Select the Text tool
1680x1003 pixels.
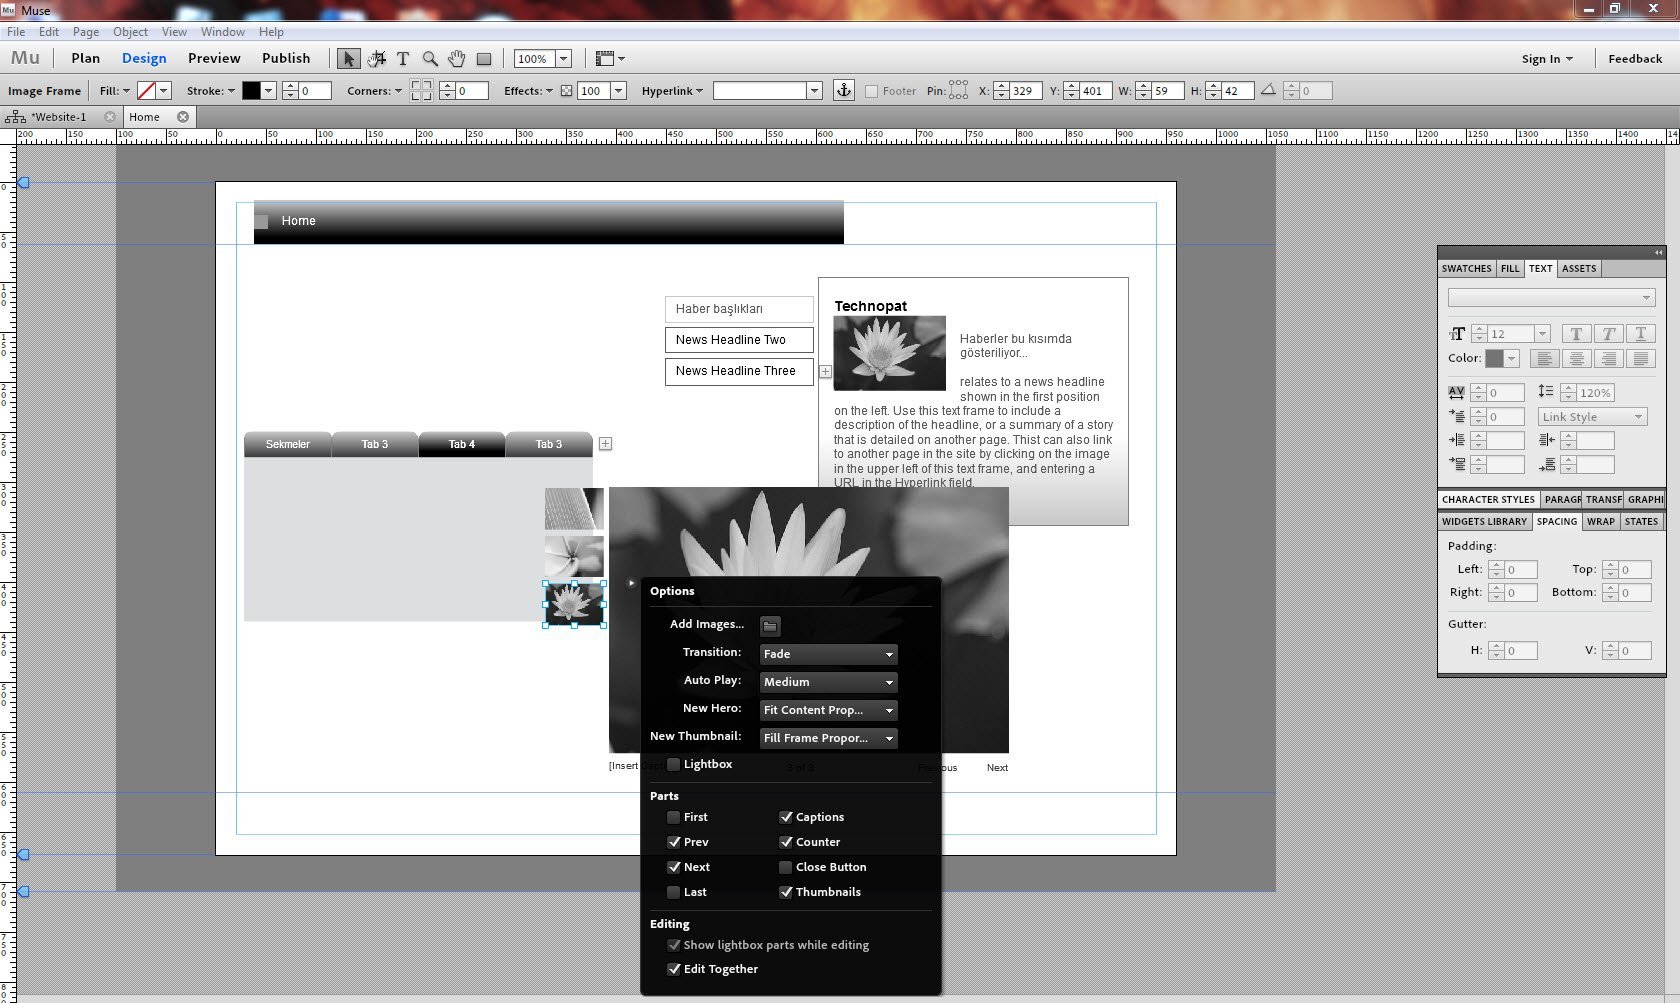[x=403, y=59]
